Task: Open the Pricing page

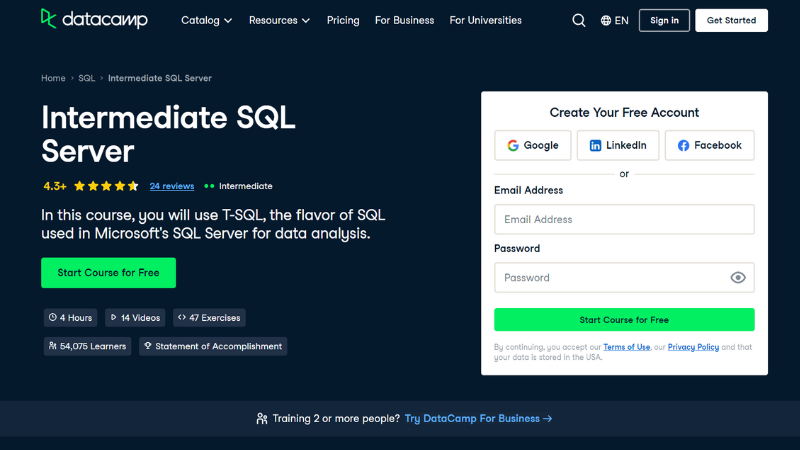Action: pyautogui.click(x=343, y=20)
